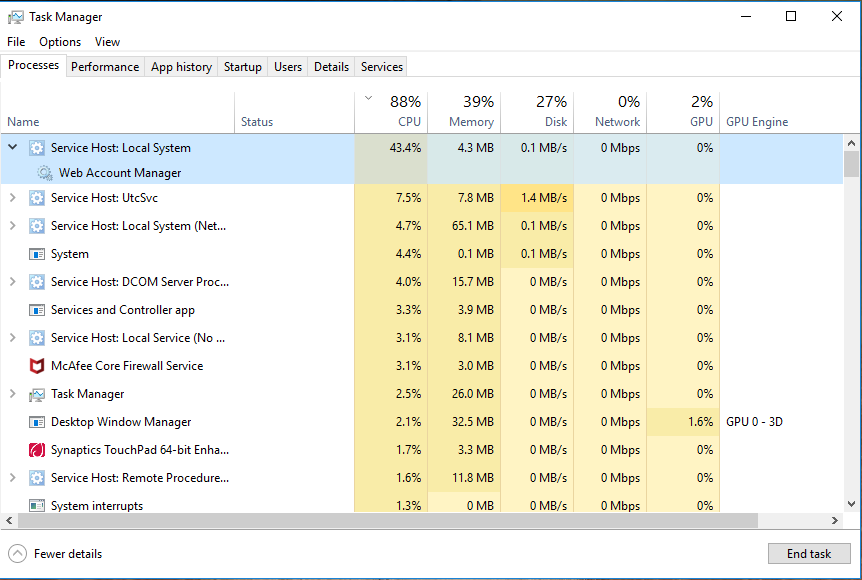Click the System process icon
Viewport: 862px width, 580px height.
(x=37, y=254)
